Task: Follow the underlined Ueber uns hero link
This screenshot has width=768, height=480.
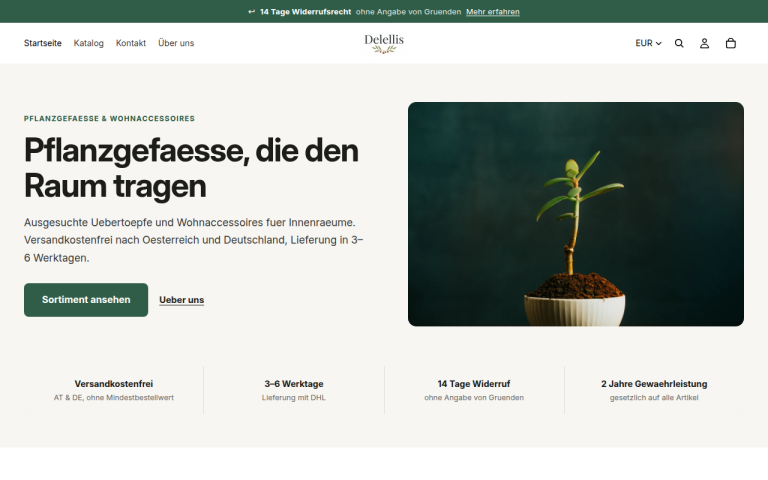Action: click(x=181, y=300)
